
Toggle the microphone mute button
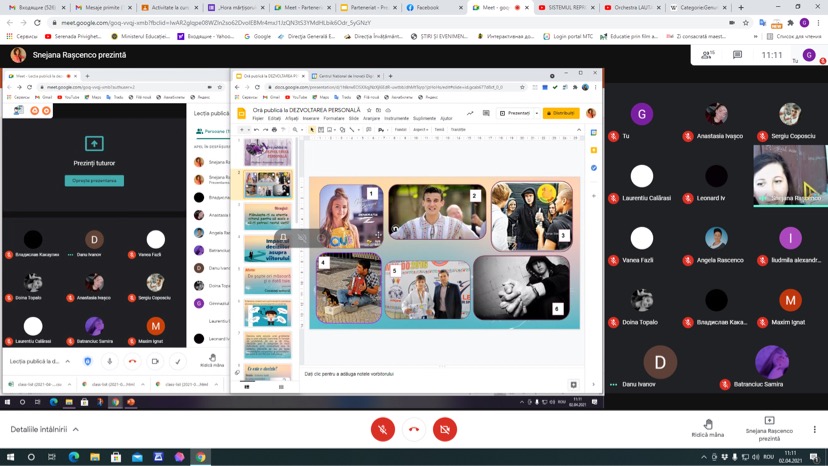coord(383,430)
